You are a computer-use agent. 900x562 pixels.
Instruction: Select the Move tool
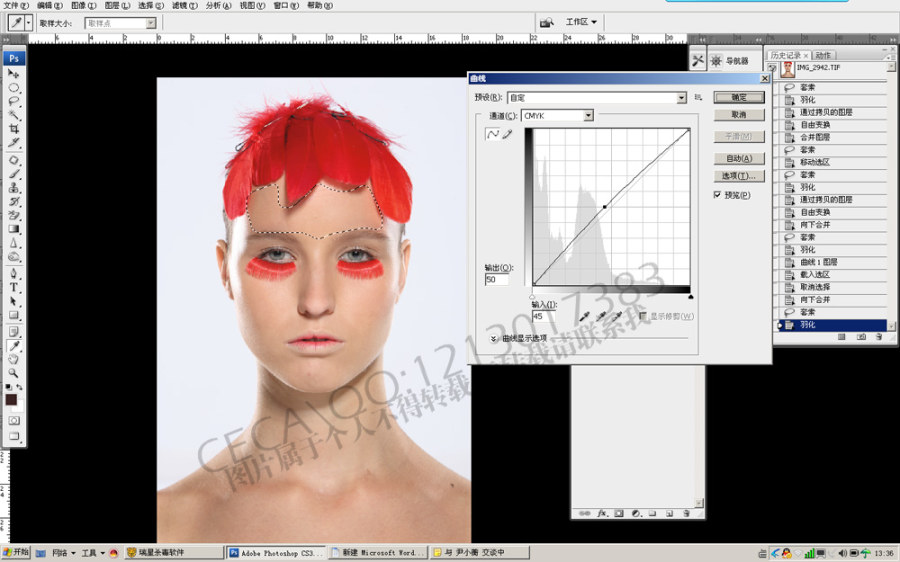(14, 73)
